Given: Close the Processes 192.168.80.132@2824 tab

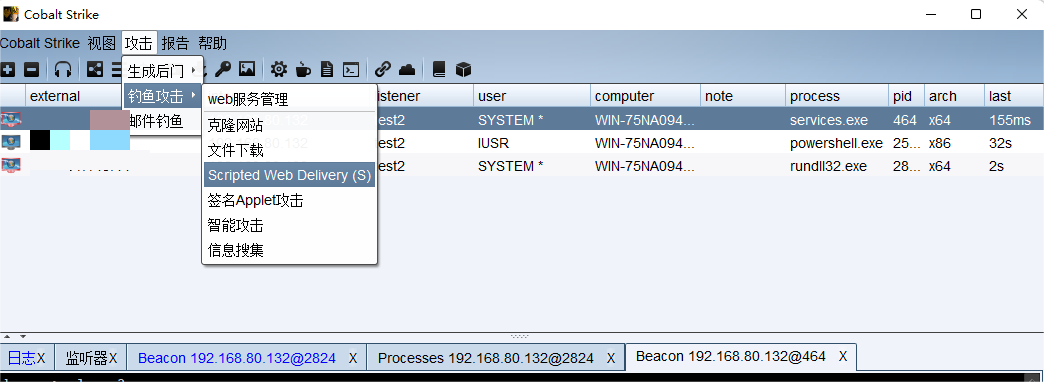Looking at the screenshot, I should tap(611, 358).
